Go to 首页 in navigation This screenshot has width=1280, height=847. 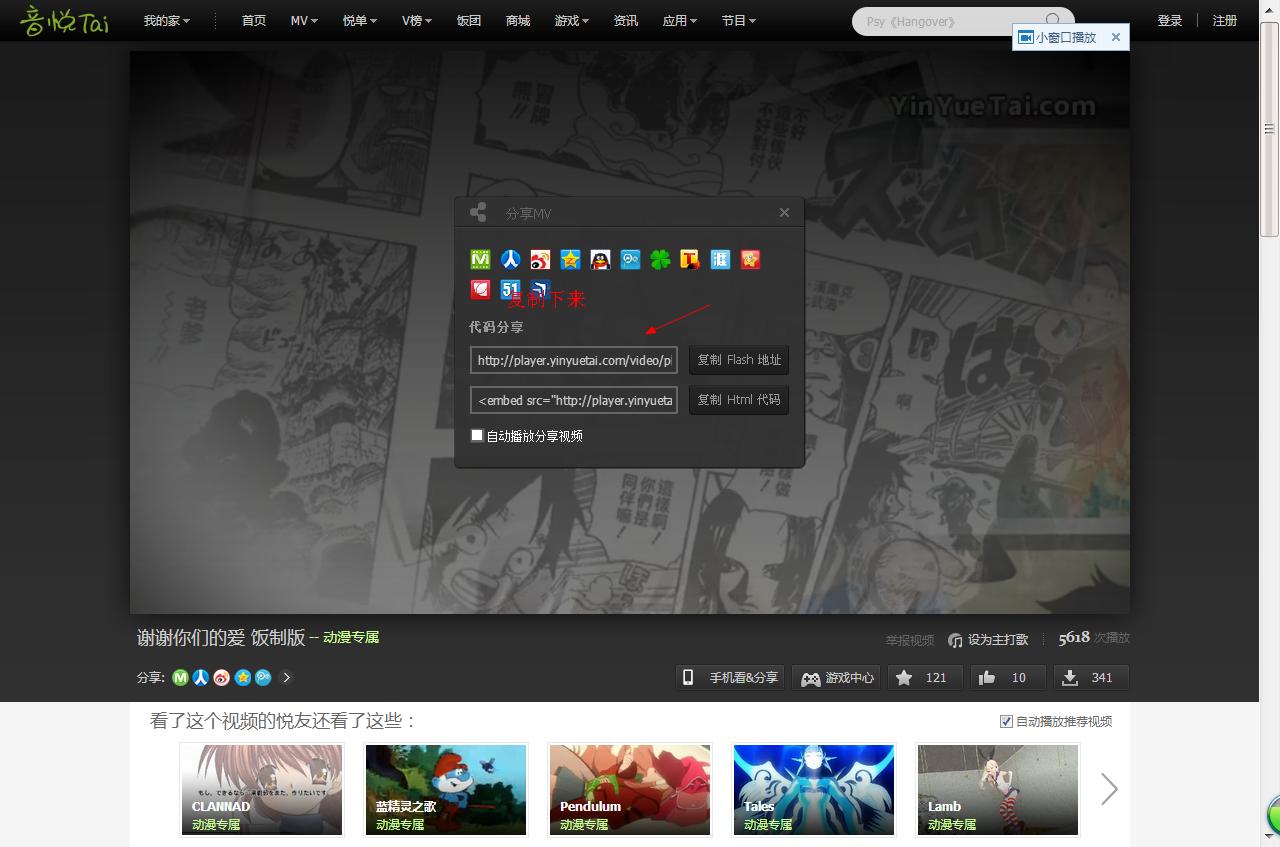[254, 20]
